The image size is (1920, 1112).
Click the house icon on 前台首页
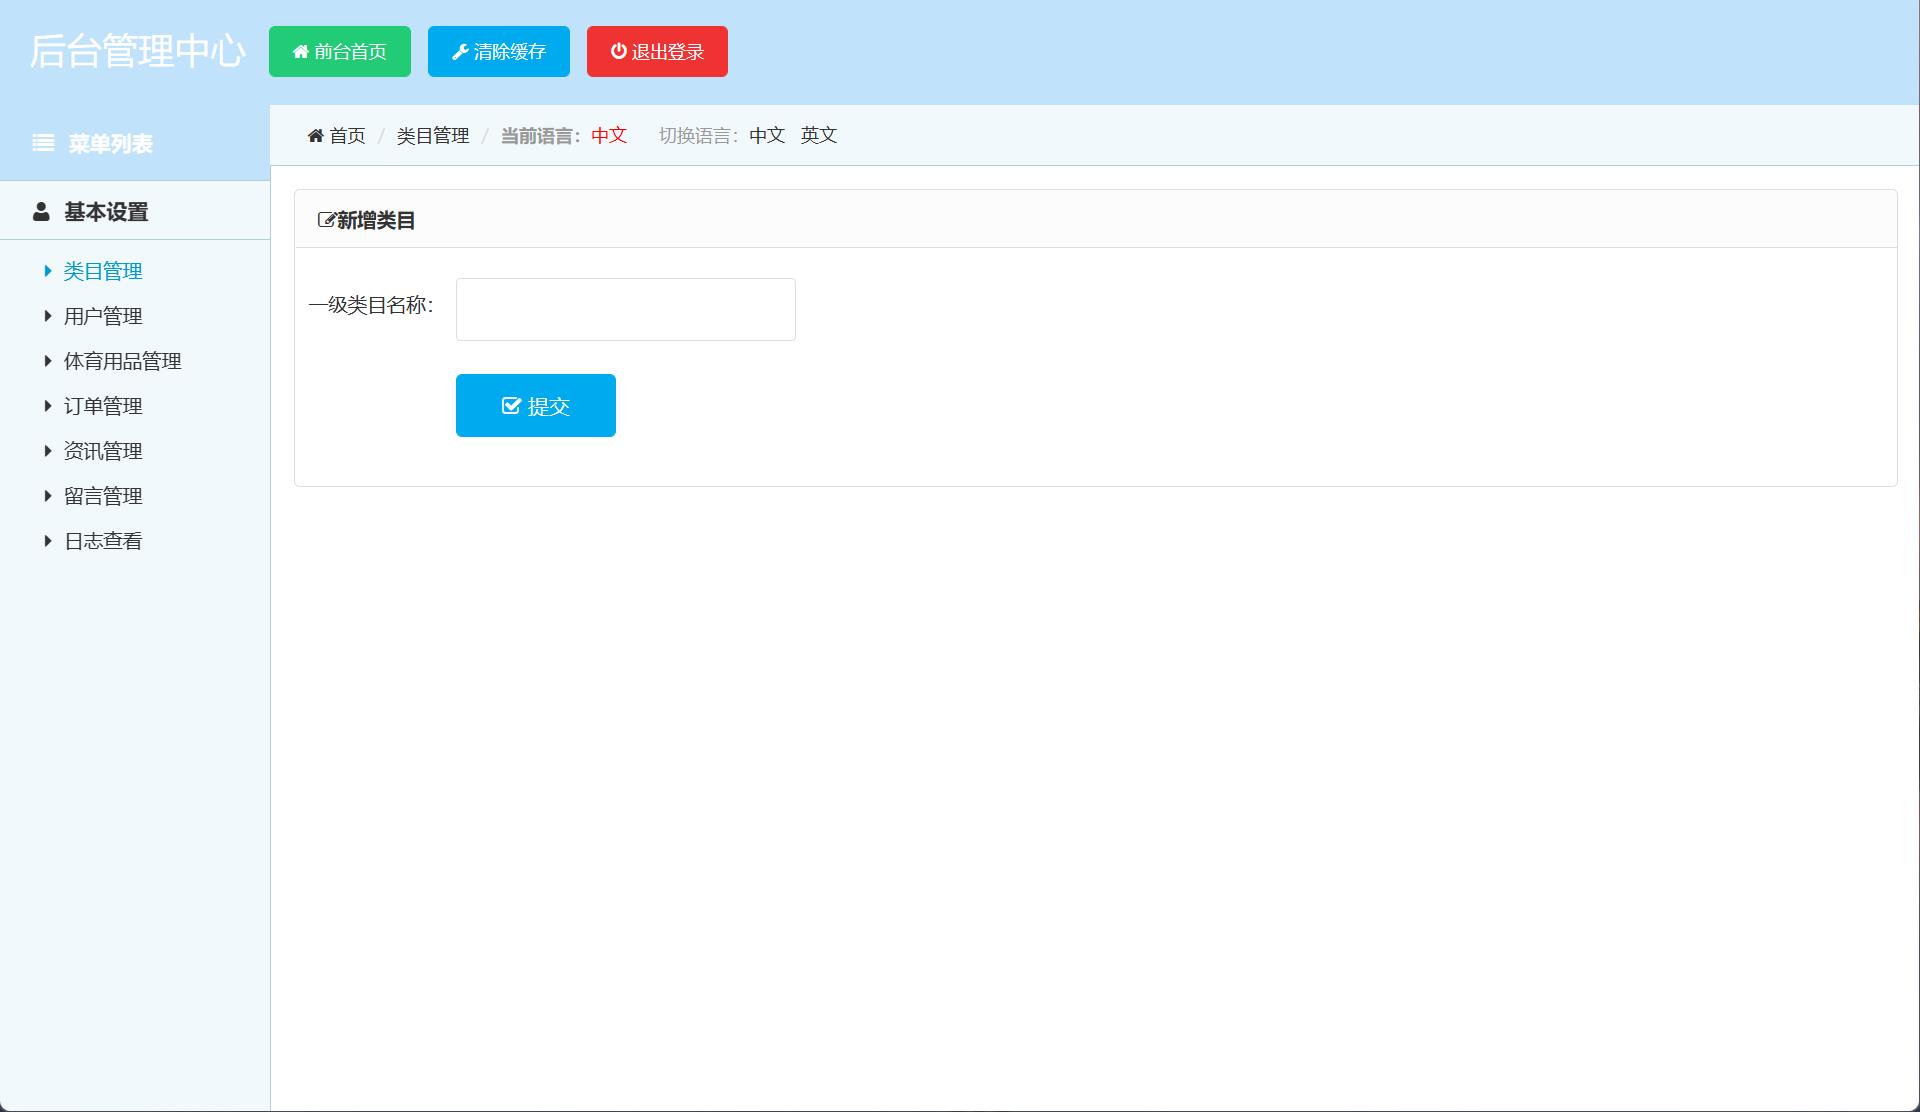300,52
